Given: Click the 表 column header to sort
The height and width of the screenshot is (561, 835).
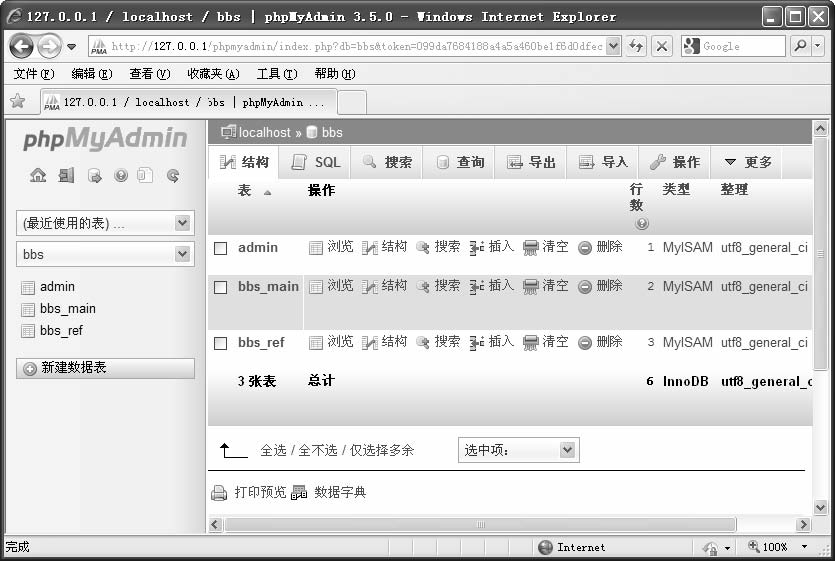Looking at the screenshot, I should 244,190.
